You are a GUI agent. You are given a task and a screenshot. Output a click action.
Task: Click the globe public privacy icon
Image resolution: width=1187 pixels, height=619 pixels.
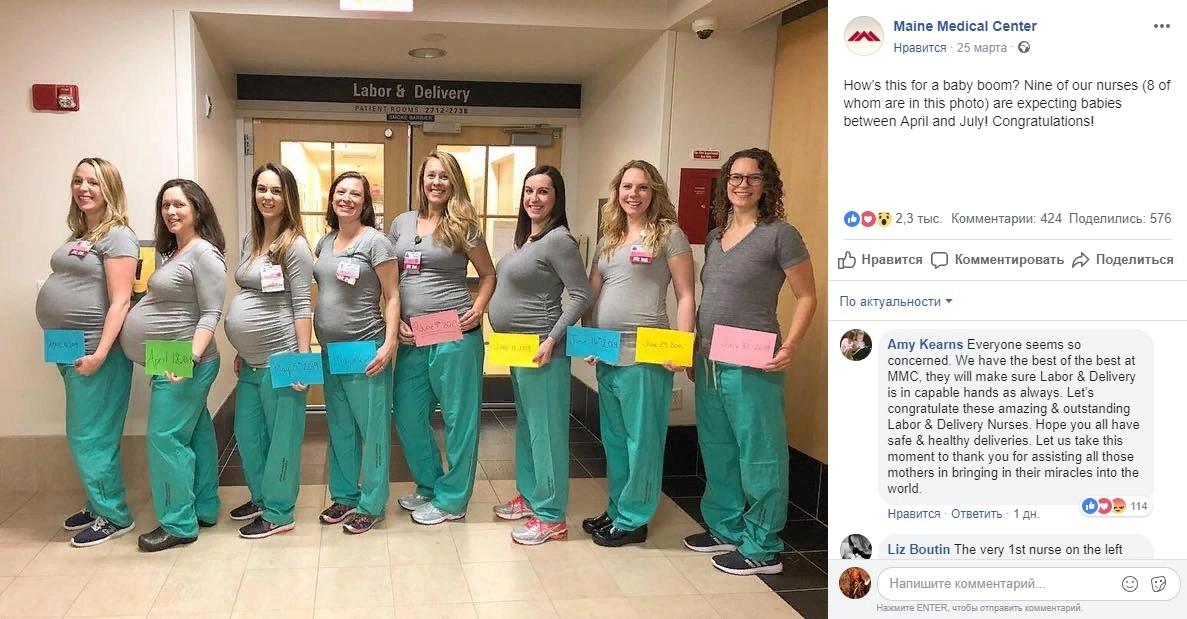(x=1024, y=48)
